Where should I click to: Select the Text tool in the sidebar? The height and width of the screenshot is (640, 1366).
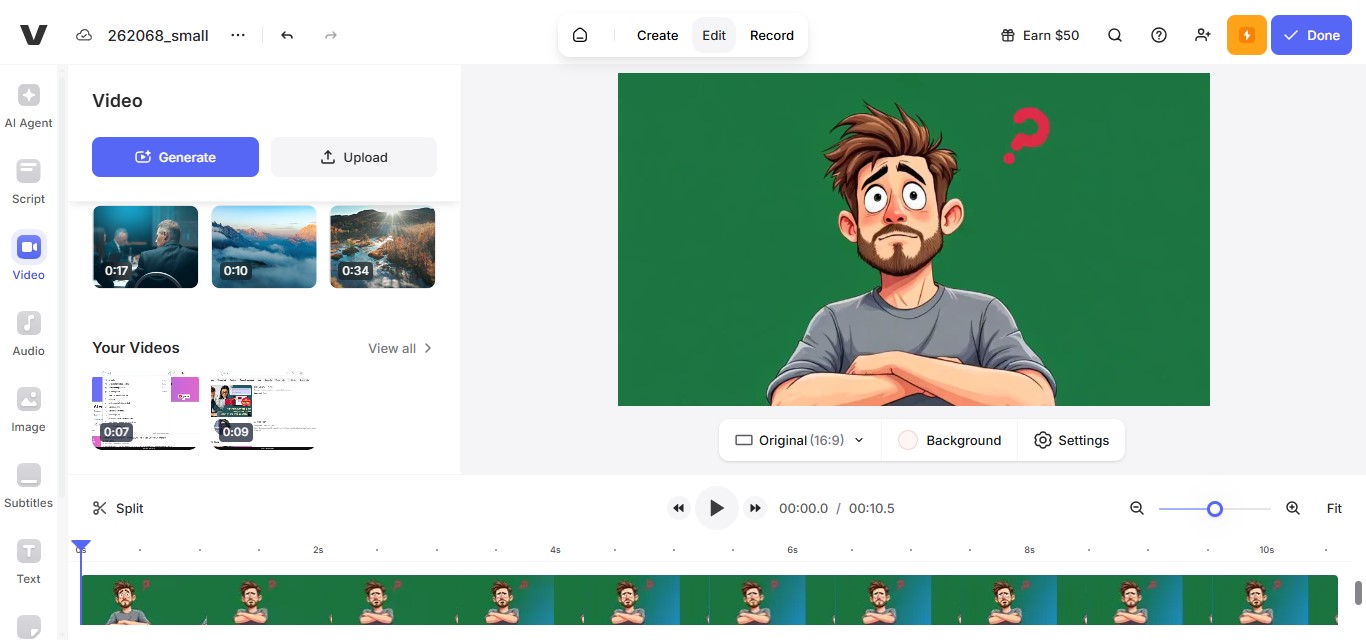[x=27, y=562]
